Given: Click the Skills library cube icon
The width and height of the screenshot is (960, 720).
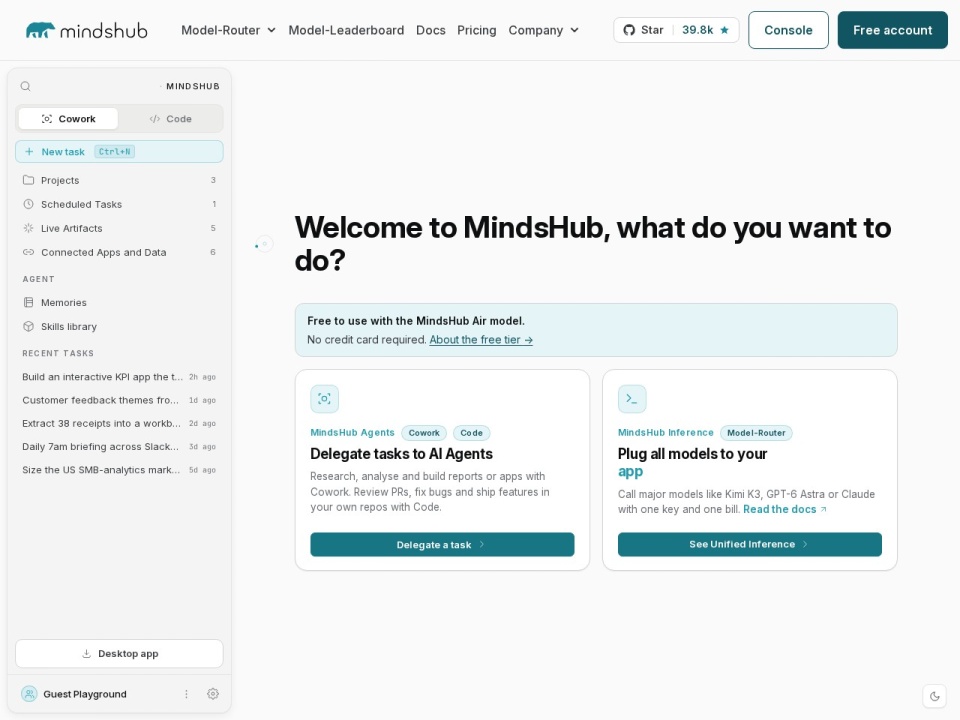Looking at the screenshot, I should pos(28,326).
